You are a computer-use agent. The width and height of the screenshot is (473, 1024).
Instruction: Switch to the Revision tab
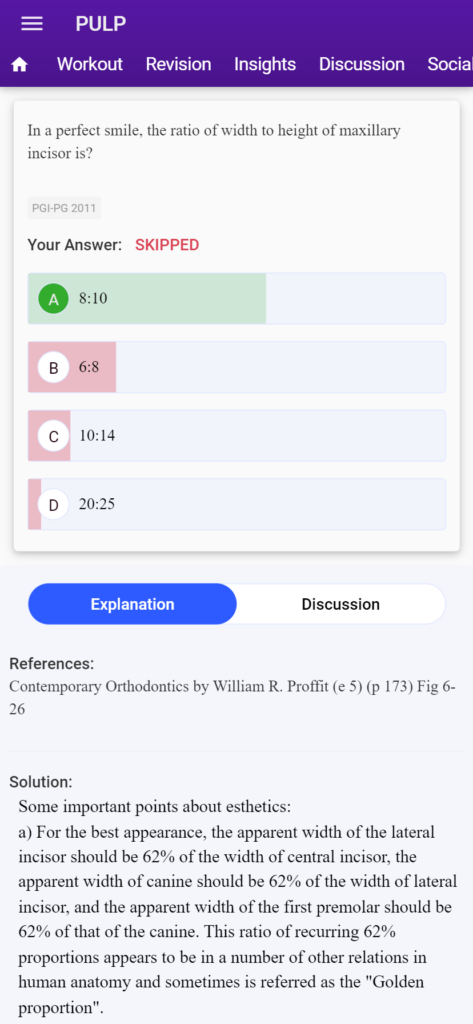pyautogui.click(x=178, y=64)
